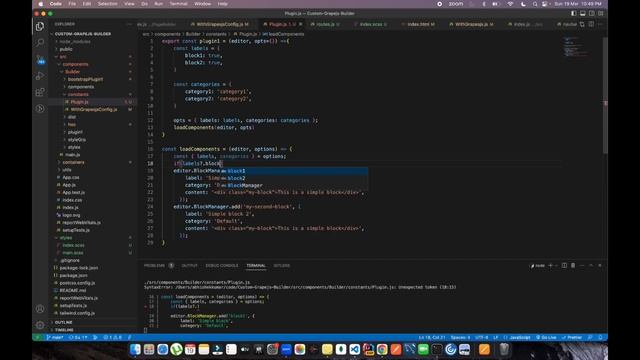
Task: Split the terminal with split icon
Action: tap(564, 265)
